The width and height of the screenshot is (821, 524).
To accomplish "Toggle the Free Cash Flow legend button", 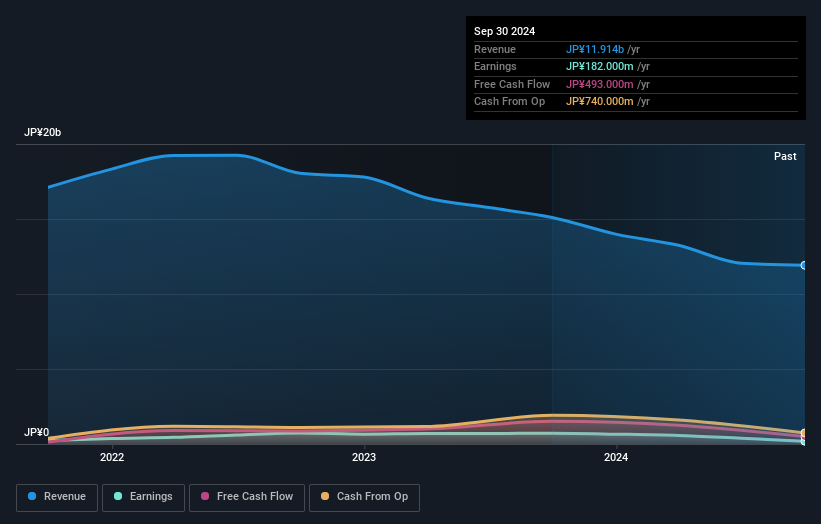I will (x=247, y=497).
